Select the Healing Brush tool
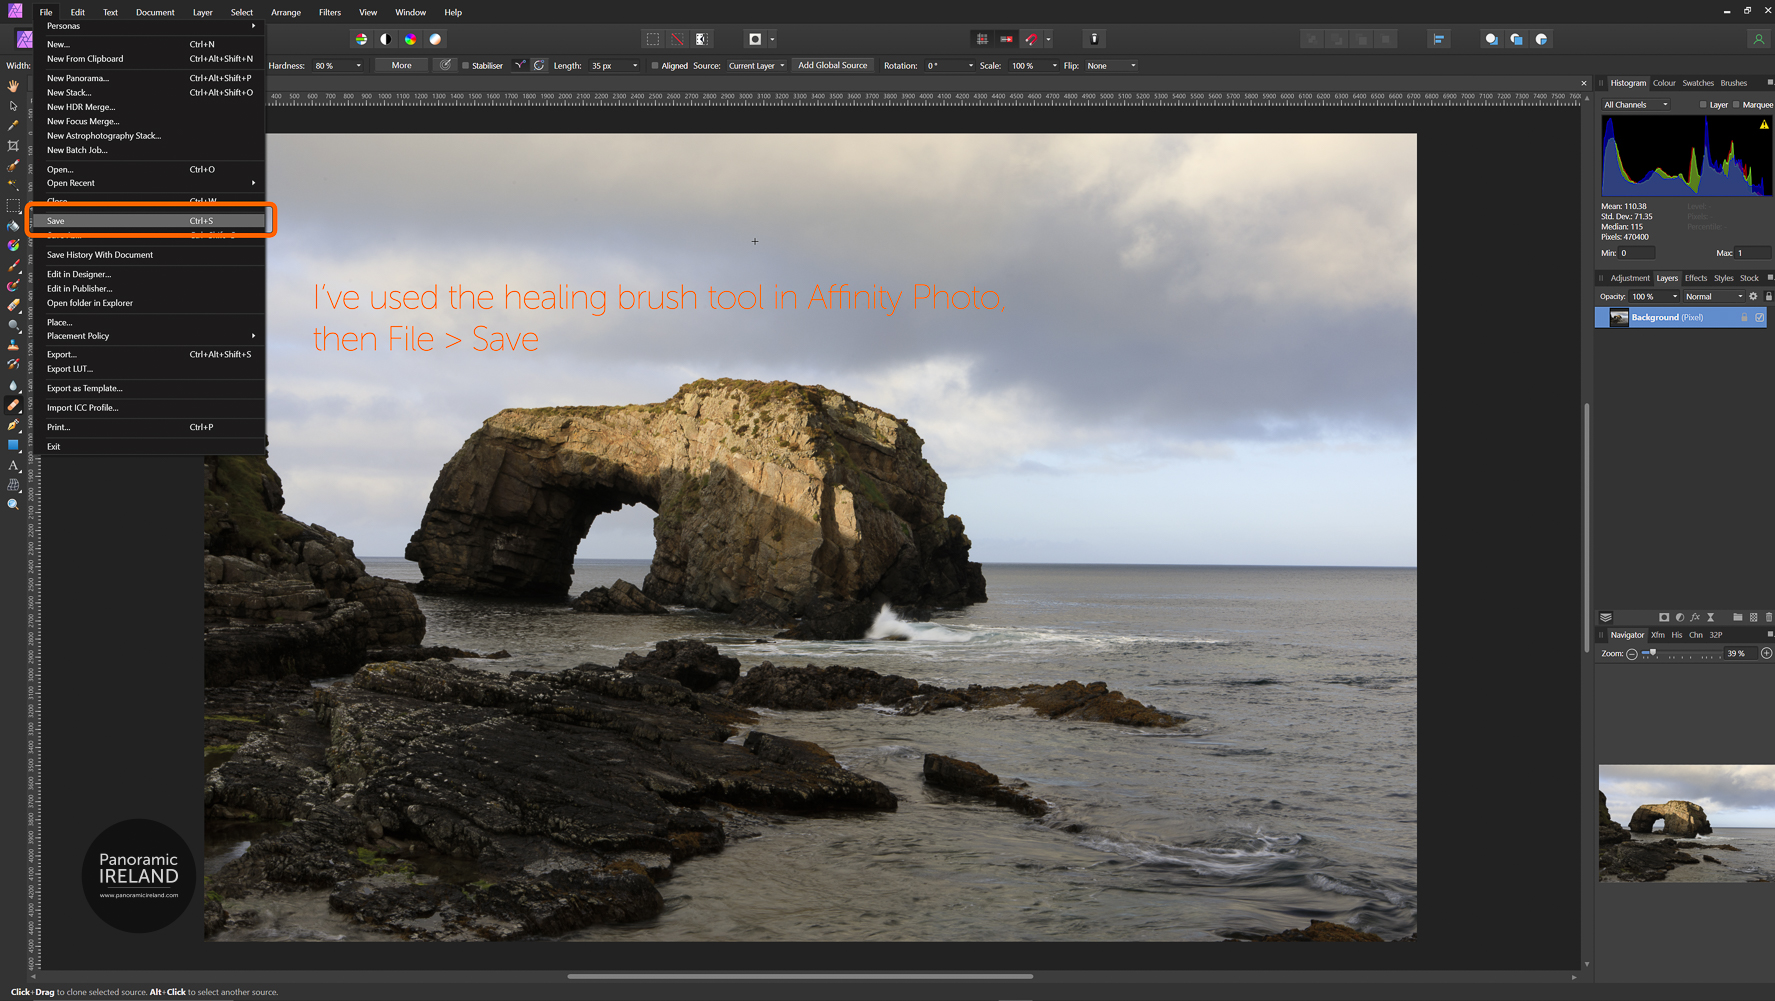Image resolution: width=1775 pixels, height=1001 pixels. click(x=13, y=405)
